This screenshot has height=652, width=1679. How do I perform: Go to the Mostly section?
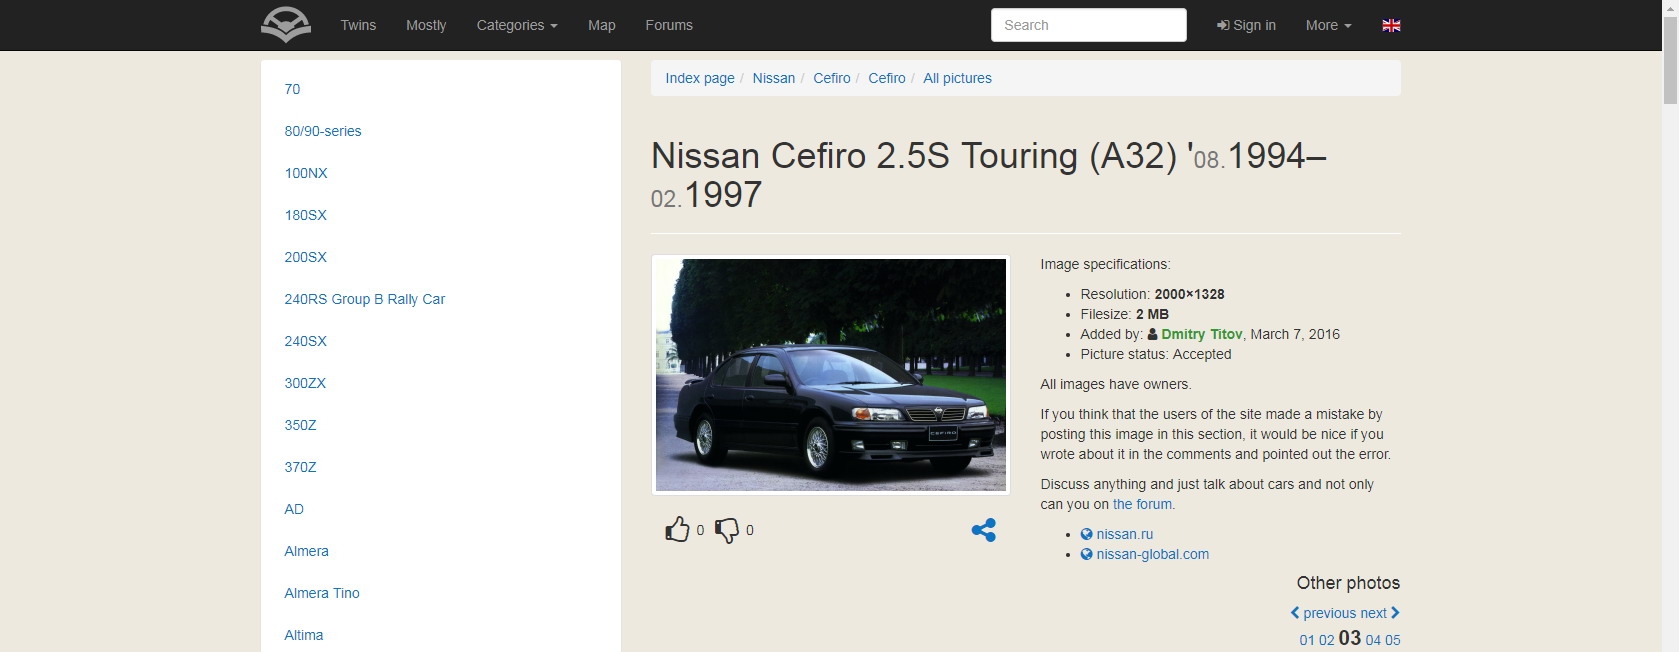(x=426, y=25)
